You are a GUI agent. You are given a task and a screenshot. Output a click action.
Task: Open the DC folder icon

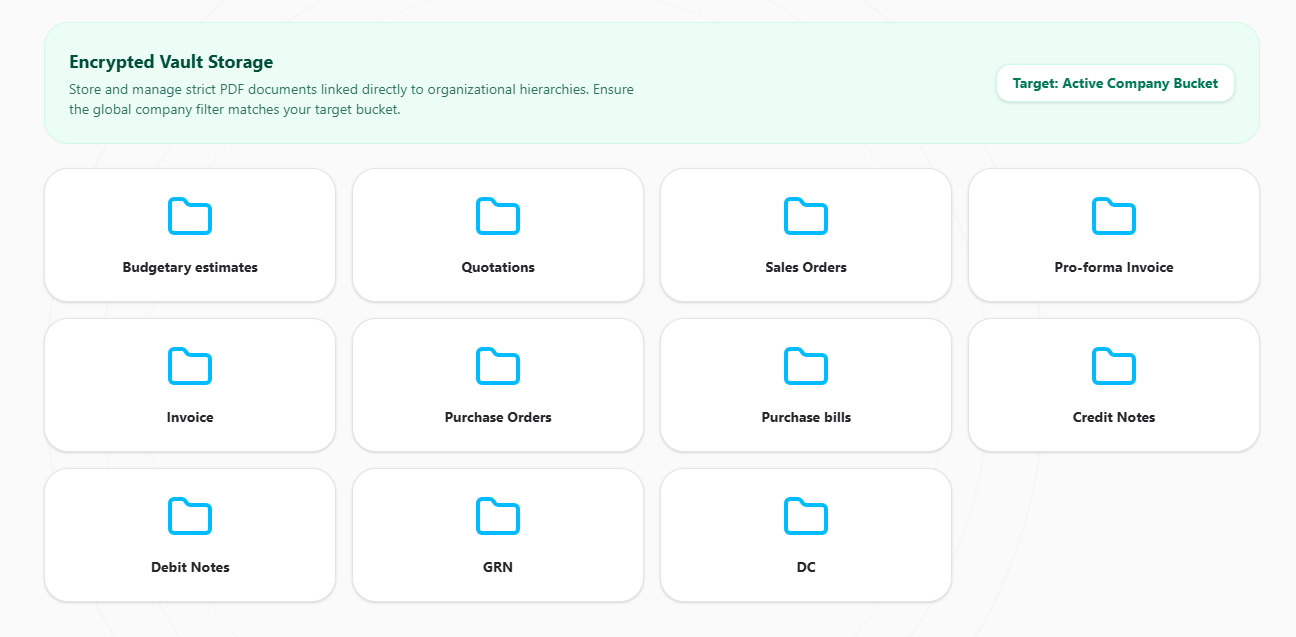point(806,517)
